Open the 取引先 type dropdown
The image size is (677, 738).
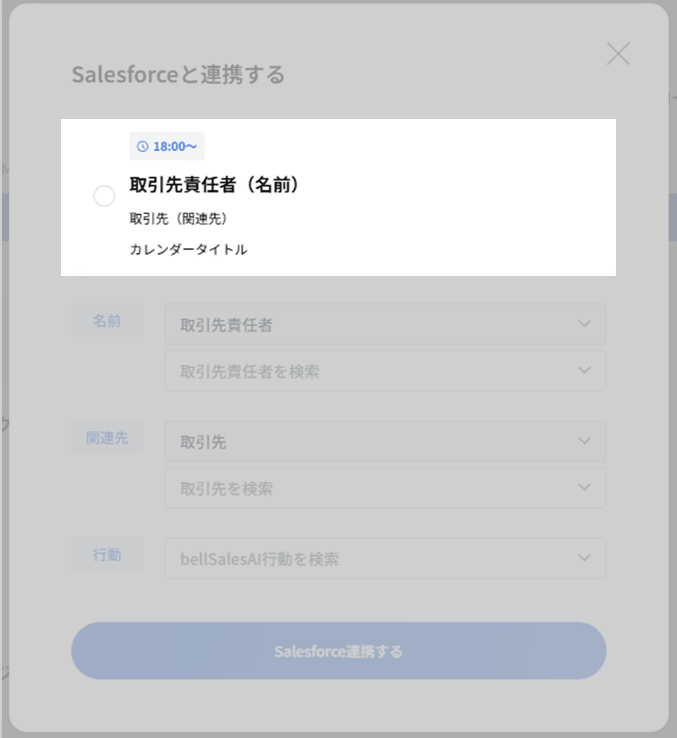pyautogui.click(x=370, y=441)
